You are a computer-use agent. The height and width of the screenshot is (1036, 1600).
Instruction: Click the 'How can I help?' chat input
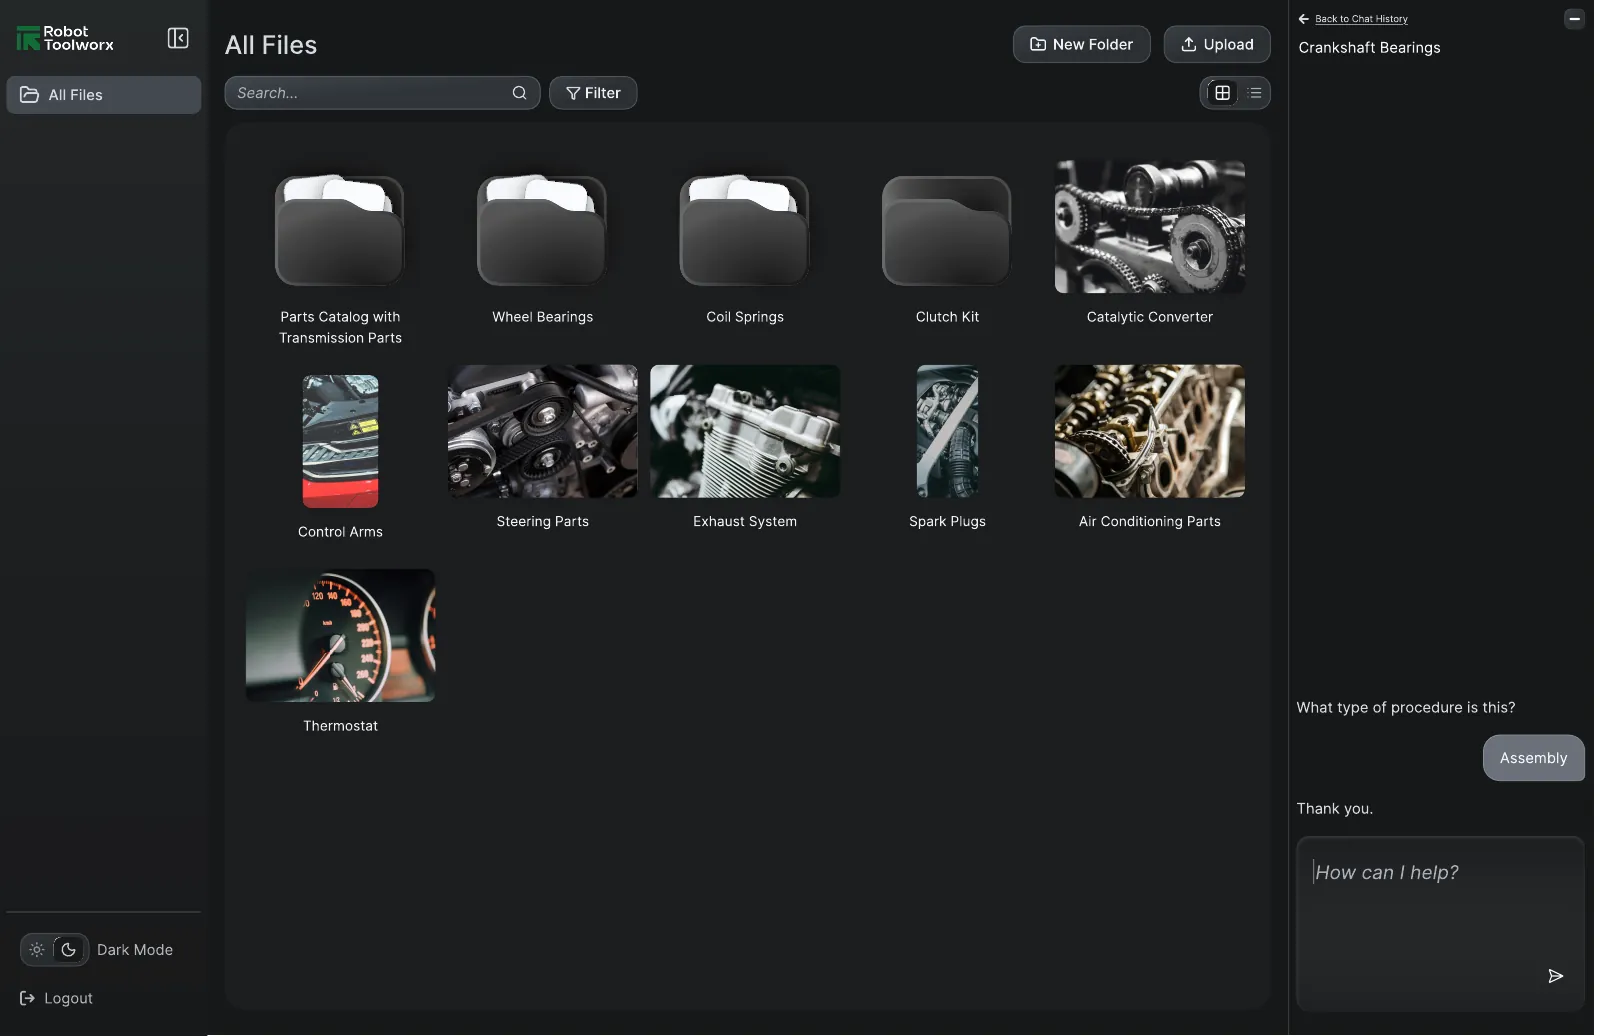coord(1440,923)
